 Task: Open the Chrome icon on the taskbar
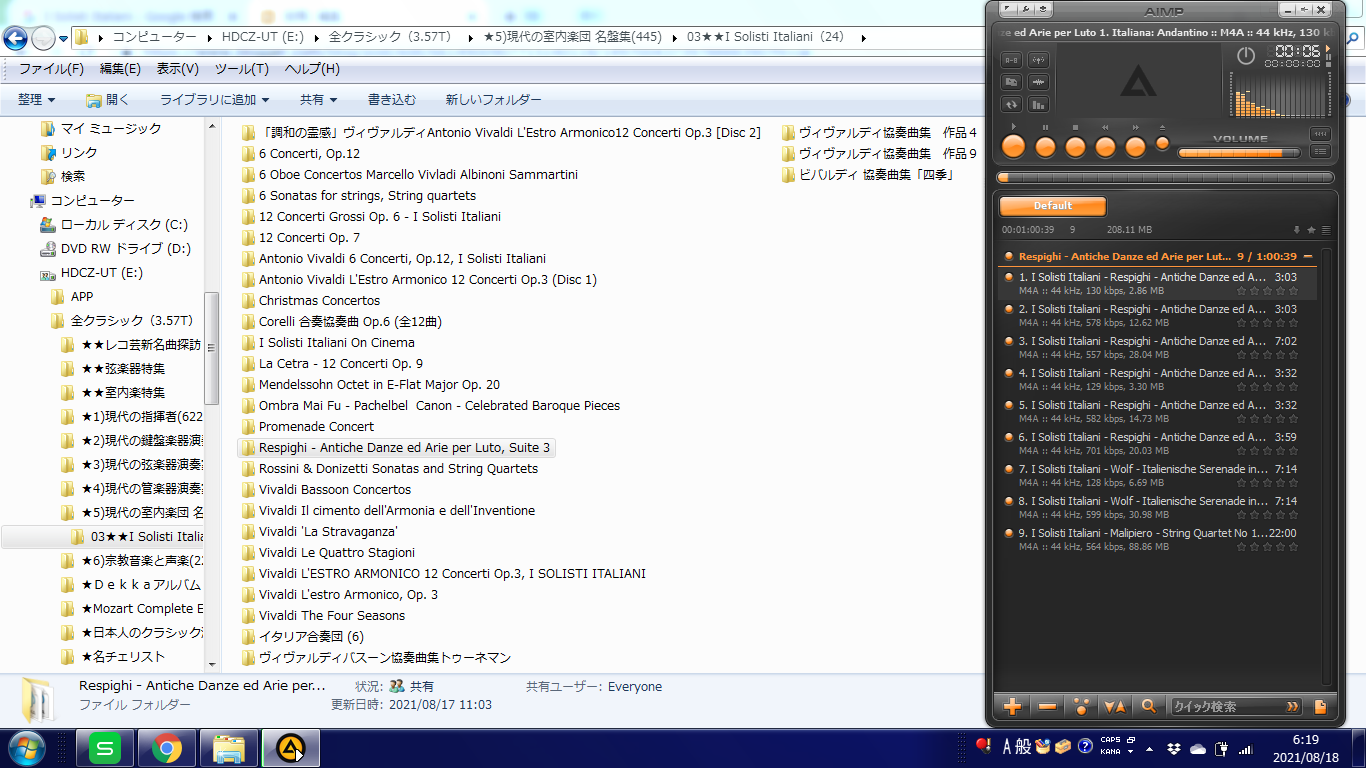[x=167, y=747]
